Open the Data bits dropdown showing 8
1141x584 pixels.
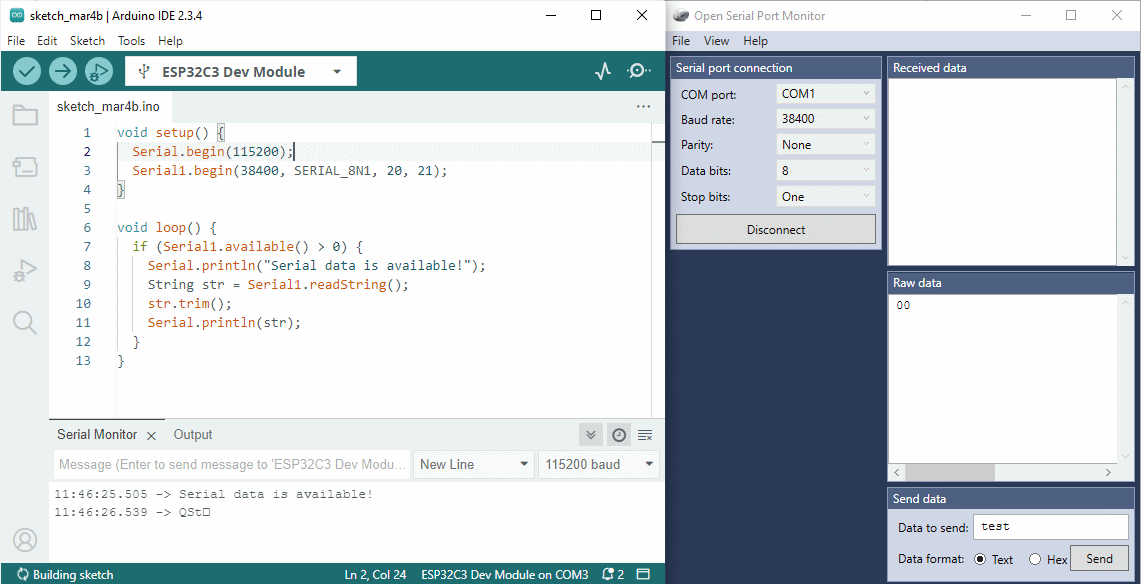[x=826, y=170]
